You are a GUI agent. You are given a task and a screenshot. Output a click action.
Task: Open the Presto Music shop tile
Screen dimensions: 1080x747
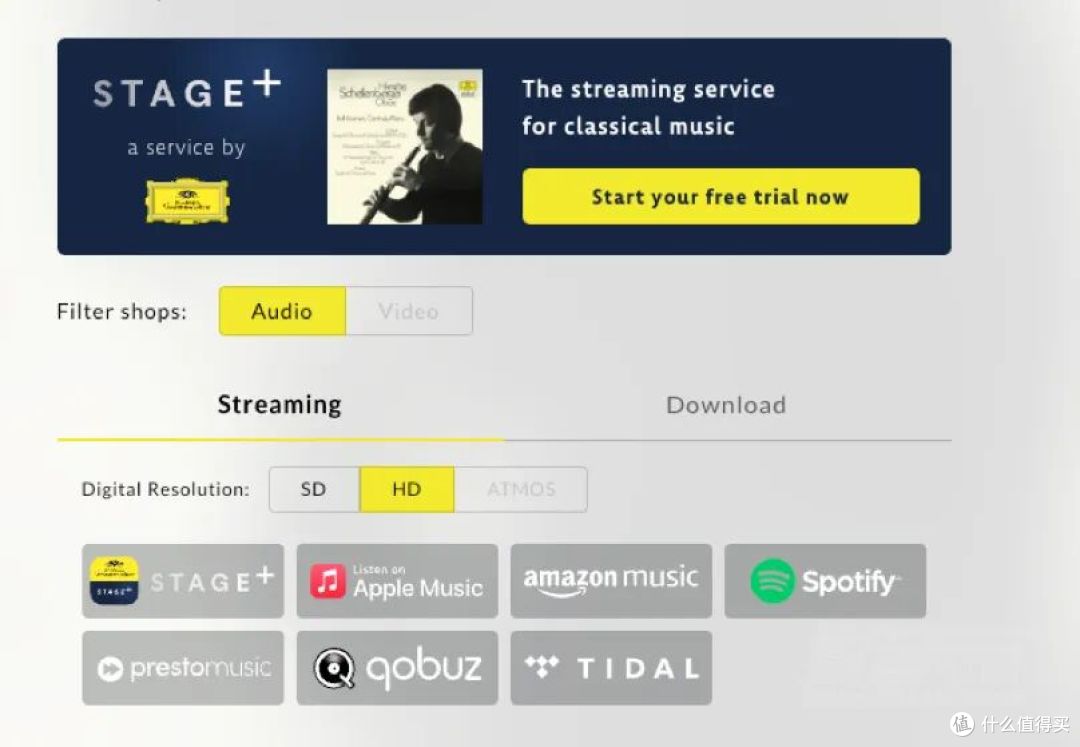(183, 668)
